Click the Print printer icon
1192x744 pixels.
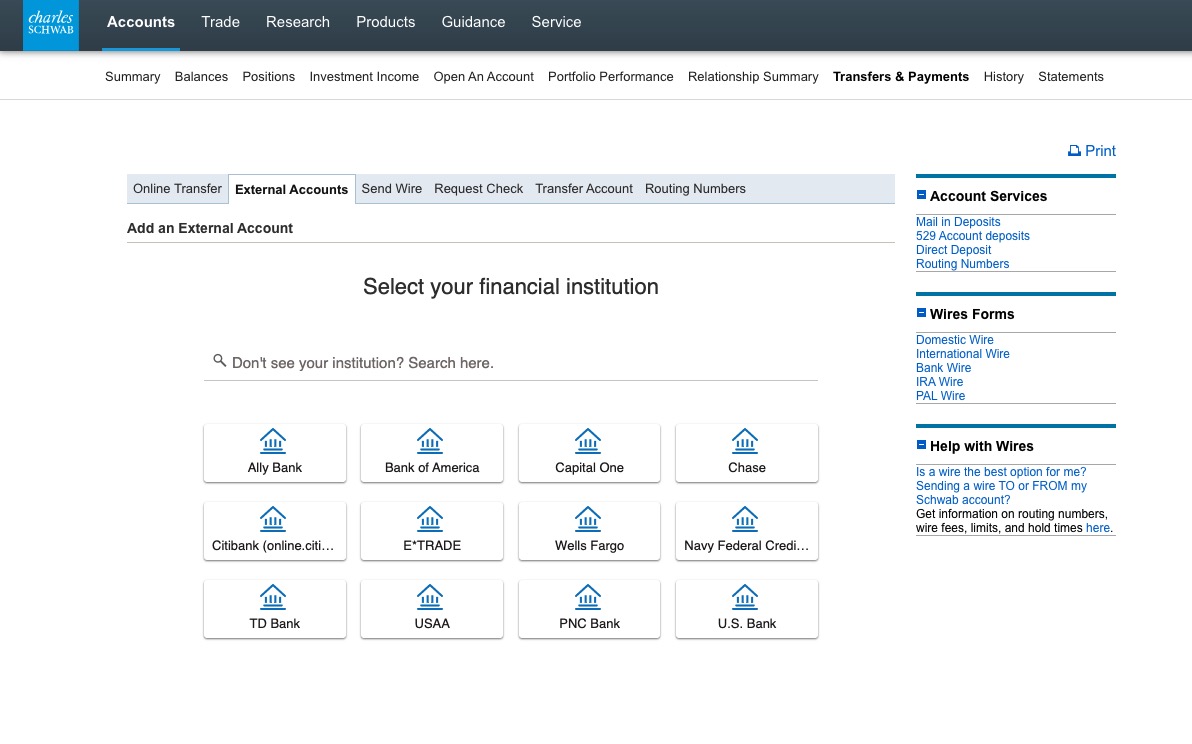point(1074,151)
